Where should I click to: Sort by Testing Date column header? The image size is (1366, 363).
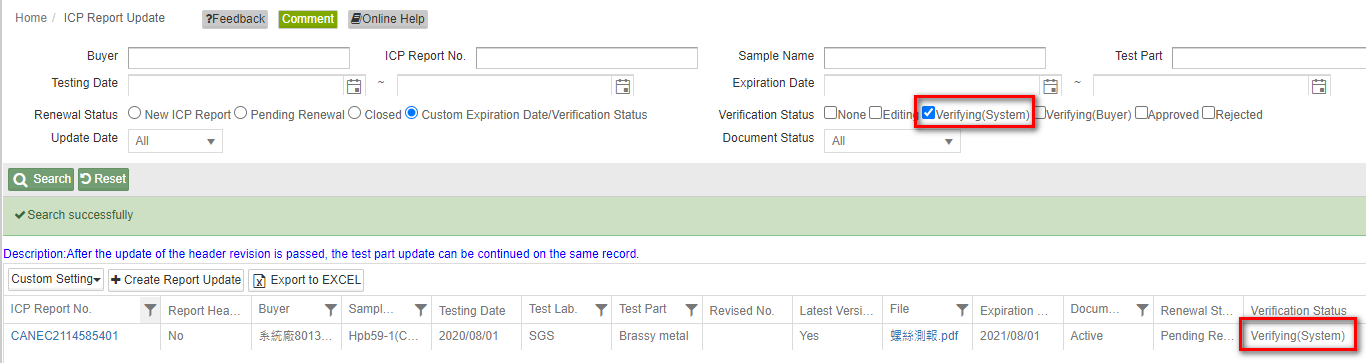click(472, 311)
